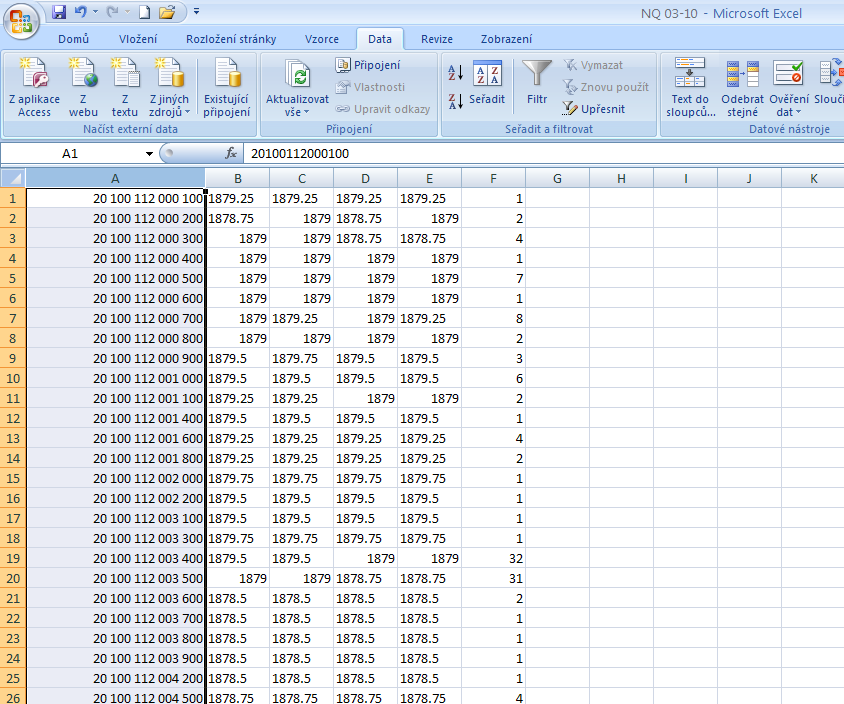This screenshot has width=844, height=704.
Task: Open the Name Box dropdown arrow
Action: pyautogui.click(x=149, y=153)
